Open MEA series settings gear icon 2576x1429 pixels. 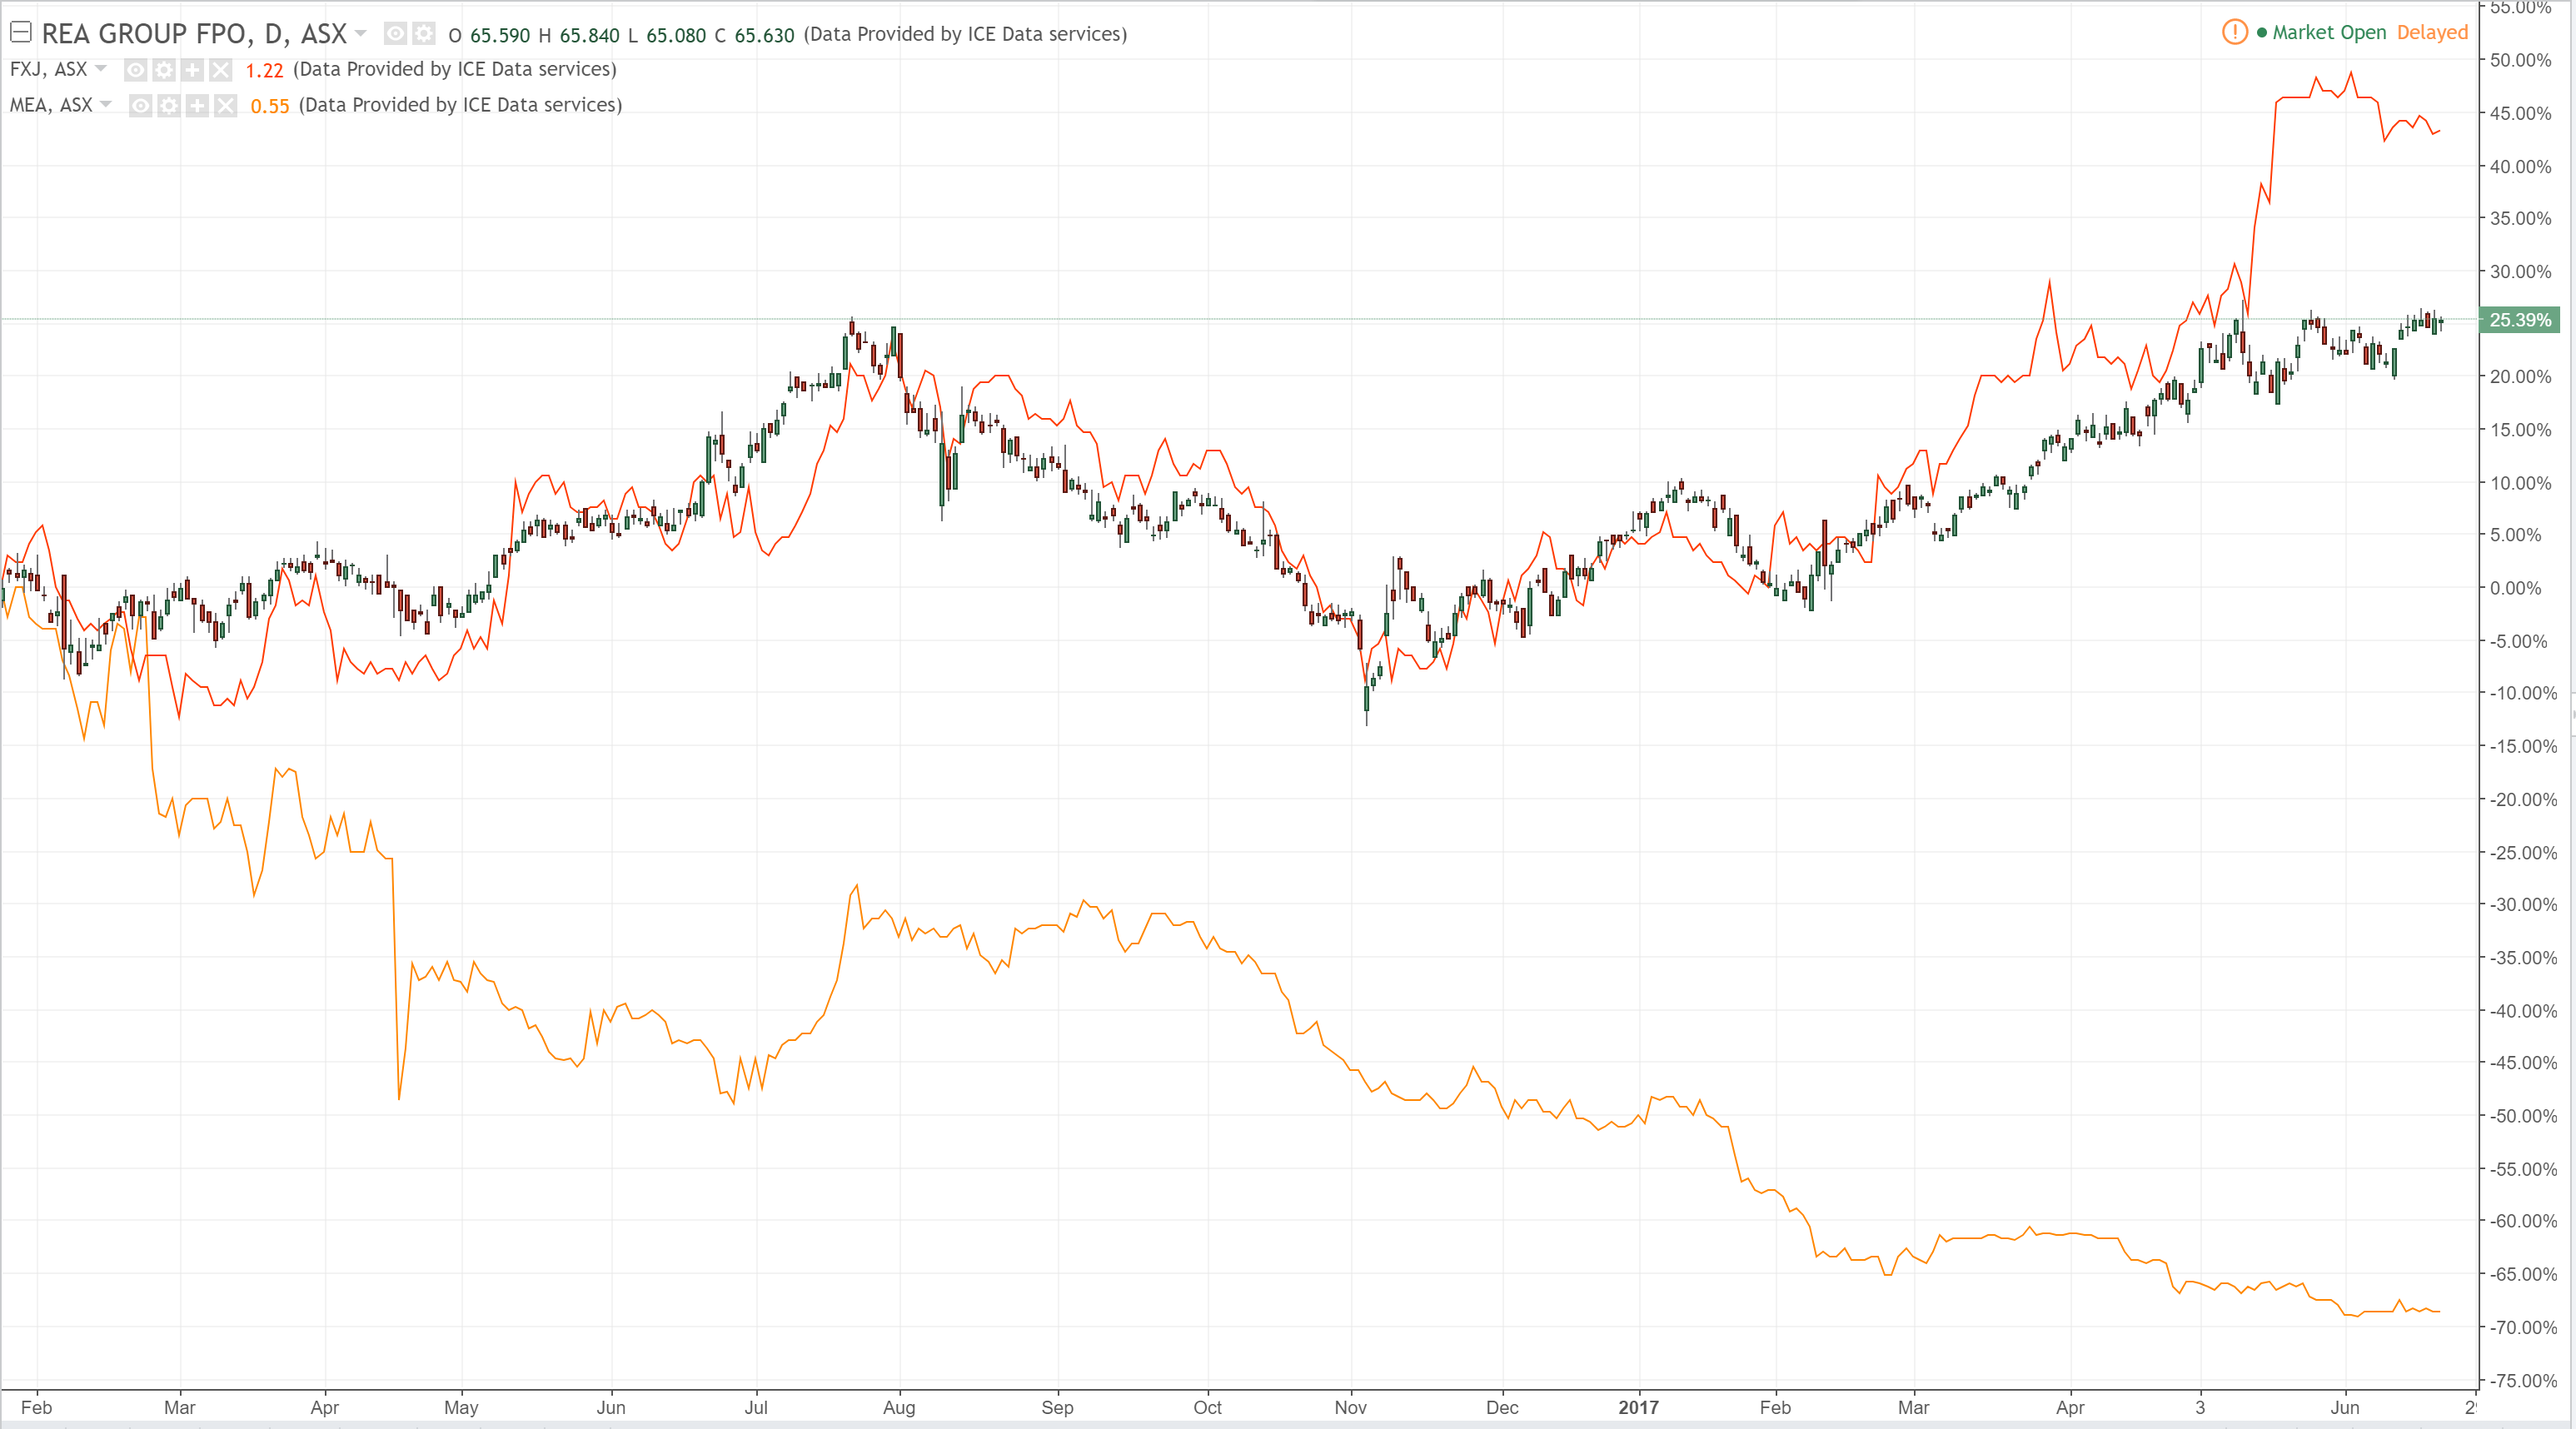[169, 106]
